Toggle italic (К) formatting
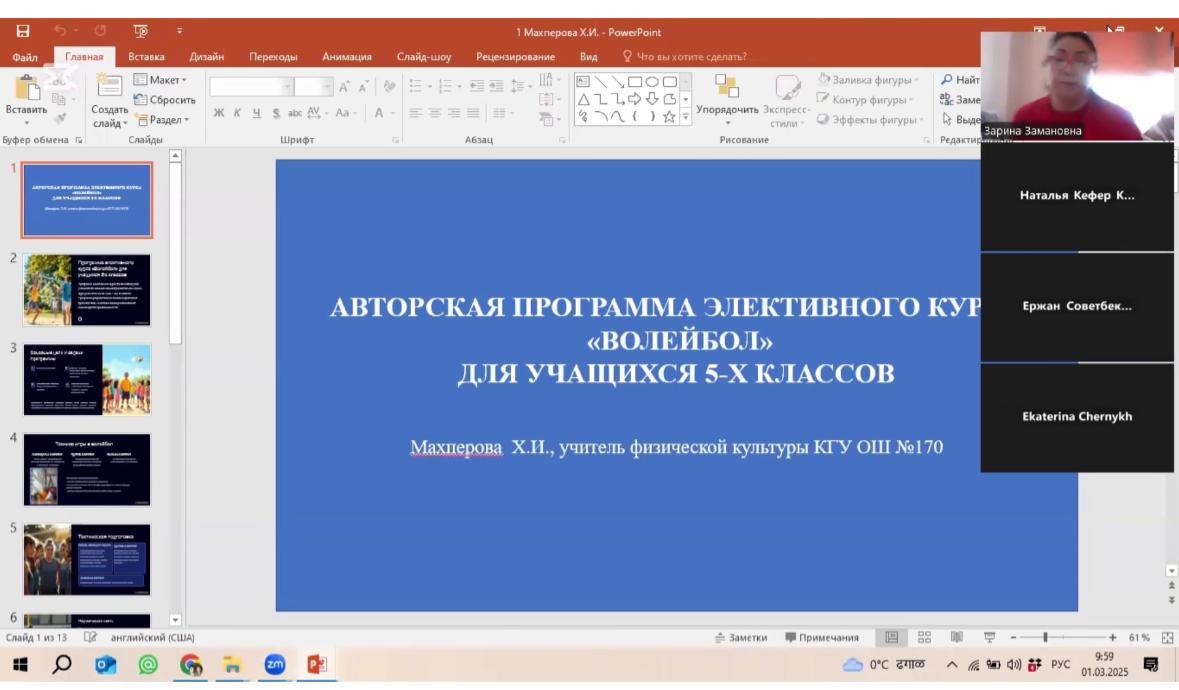Viewport: 1179px width, 690px height. [x=237, y=113]
